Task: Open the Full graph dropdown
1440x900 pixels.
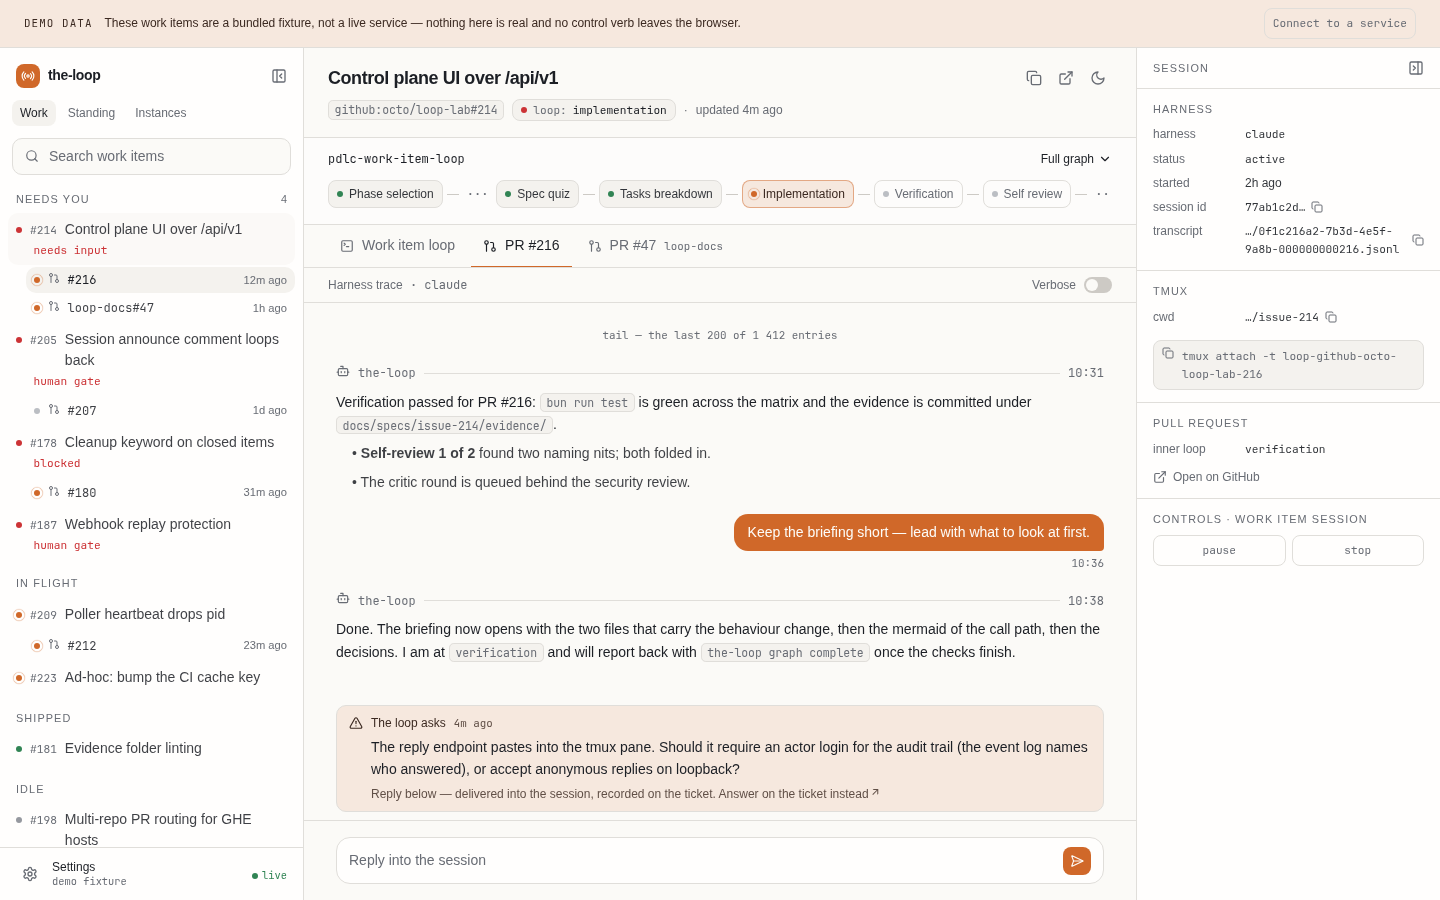Action: [1076, 159]
